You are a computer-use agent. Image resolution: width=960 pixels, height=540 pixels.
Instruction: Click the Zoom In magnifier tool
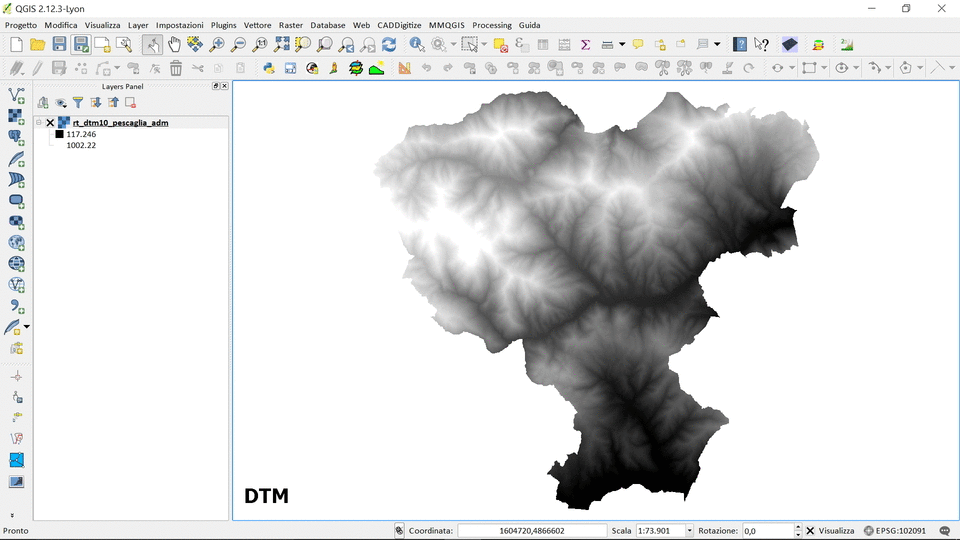[217, 44]
